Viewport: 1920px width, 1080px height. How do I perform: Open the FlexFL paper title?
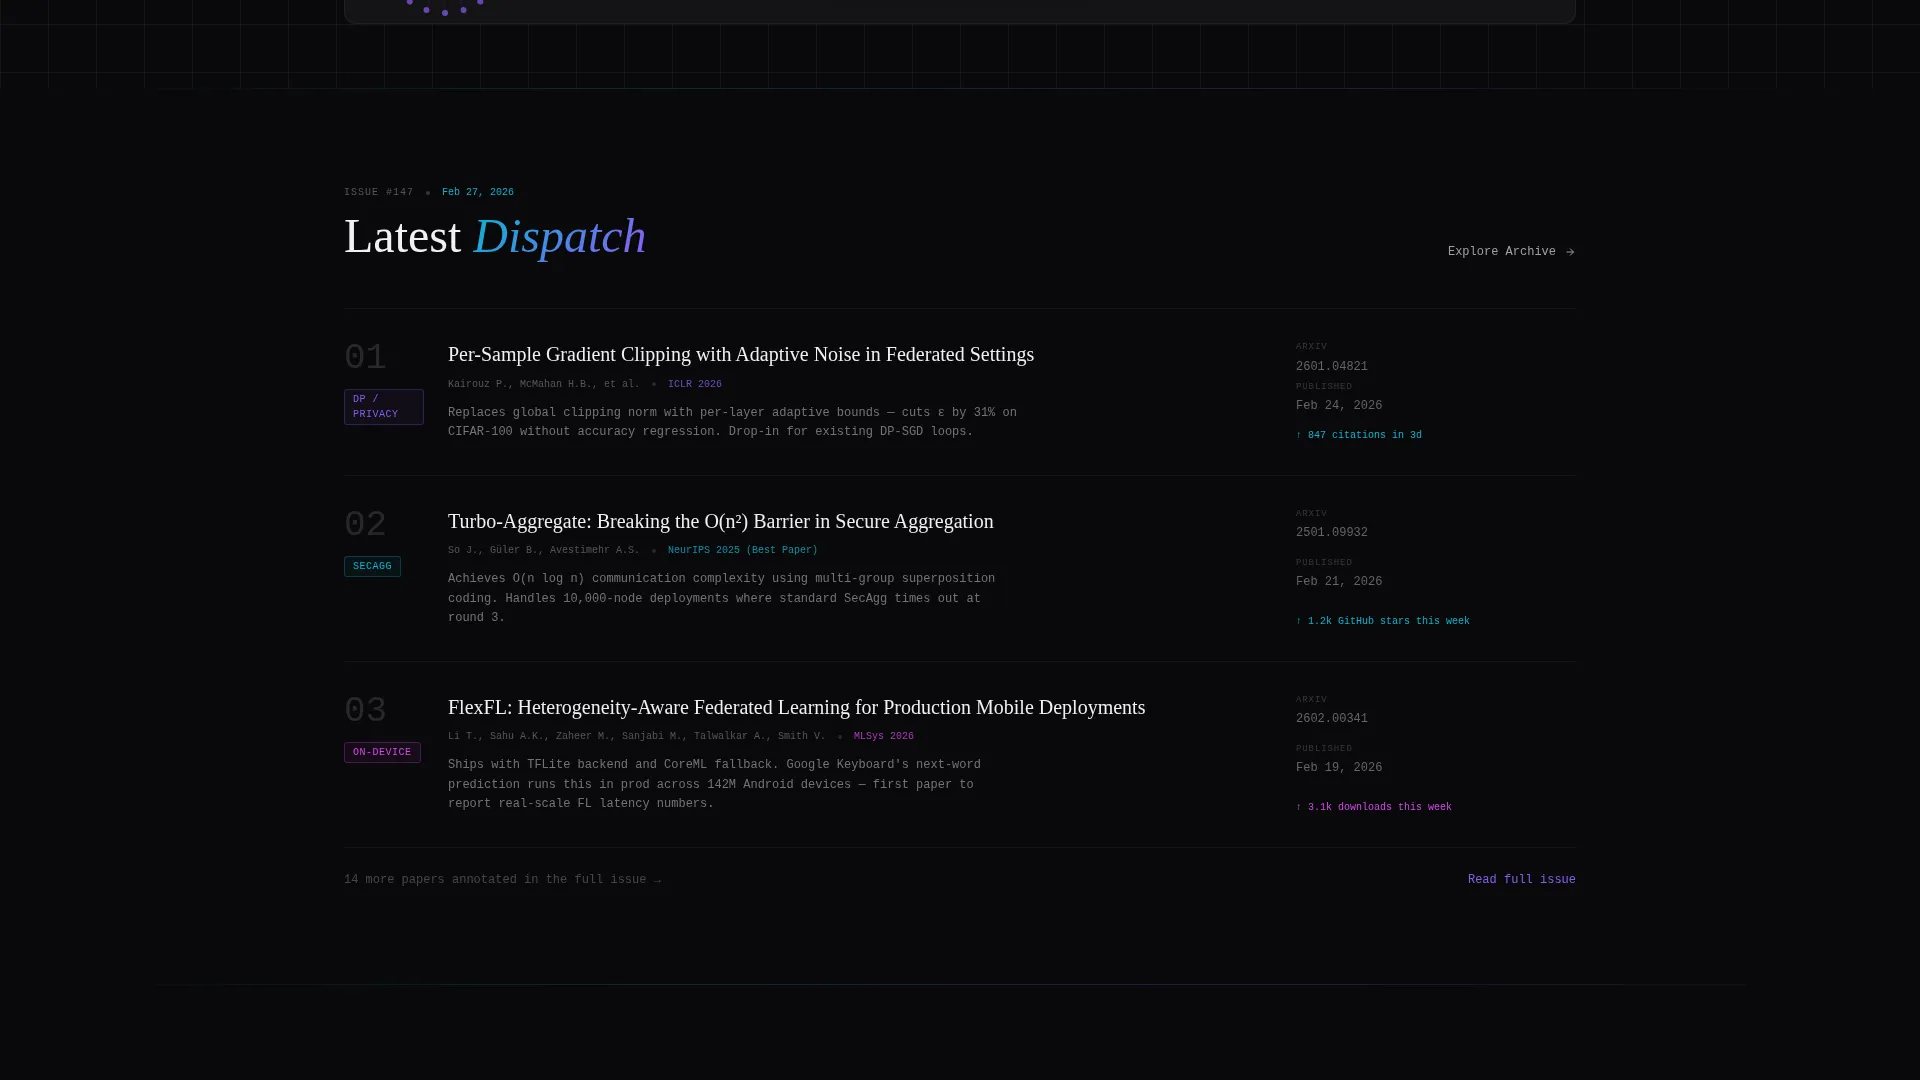click(x=797, y=707)
